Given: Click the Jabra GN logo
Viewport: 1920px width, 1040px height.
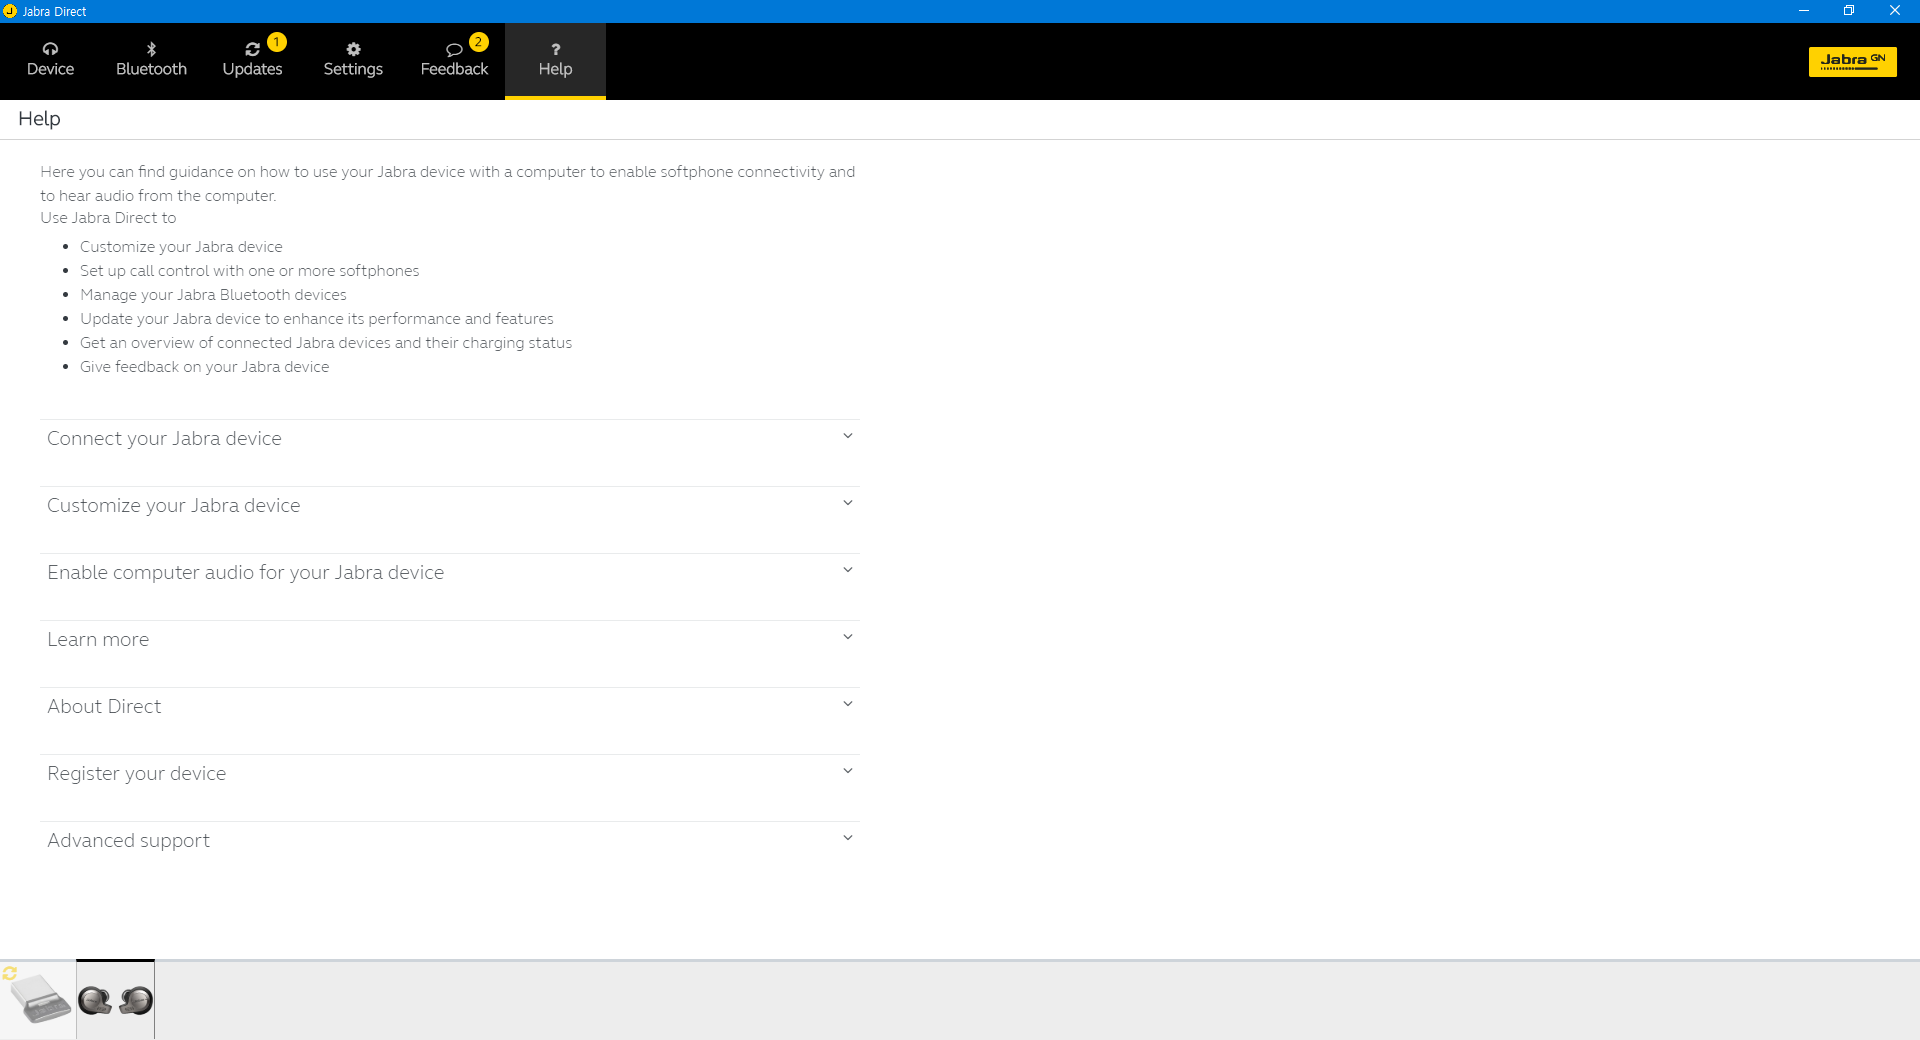Looking at the screenshot, I should point(1852,61).
